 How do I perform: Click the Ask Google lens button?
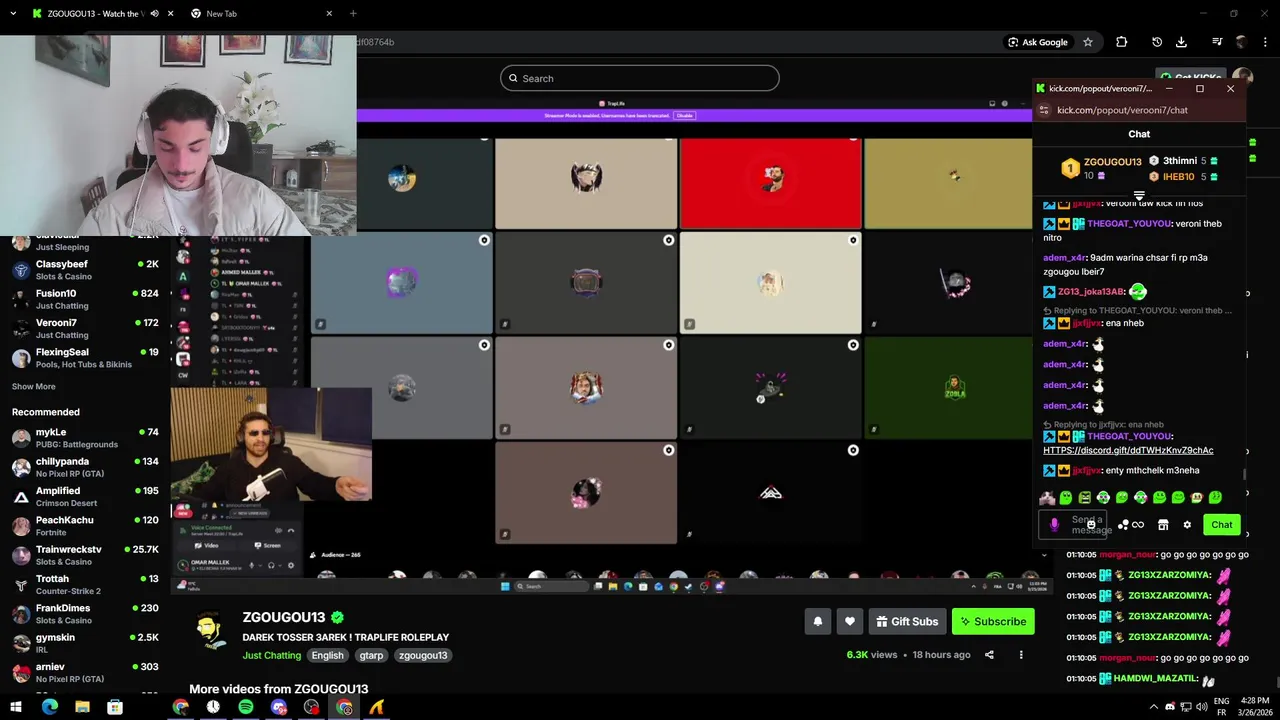click(1039, 42)
